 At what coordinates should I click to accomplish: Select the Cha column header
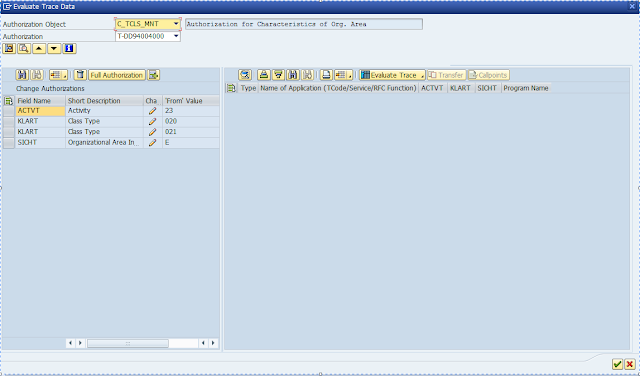[153, 101]
